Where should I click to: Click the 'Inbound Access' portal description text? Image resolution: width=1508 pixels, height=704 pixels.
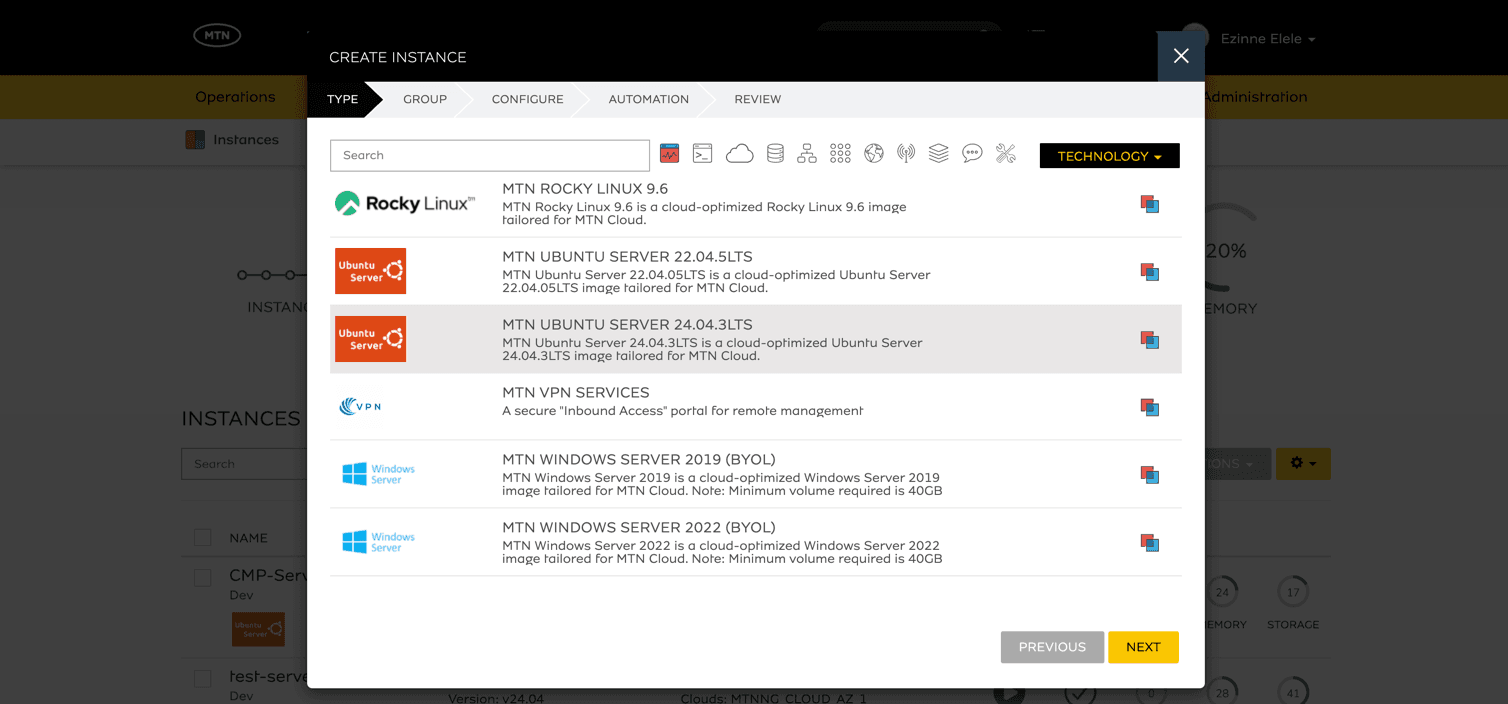point(682,411)
